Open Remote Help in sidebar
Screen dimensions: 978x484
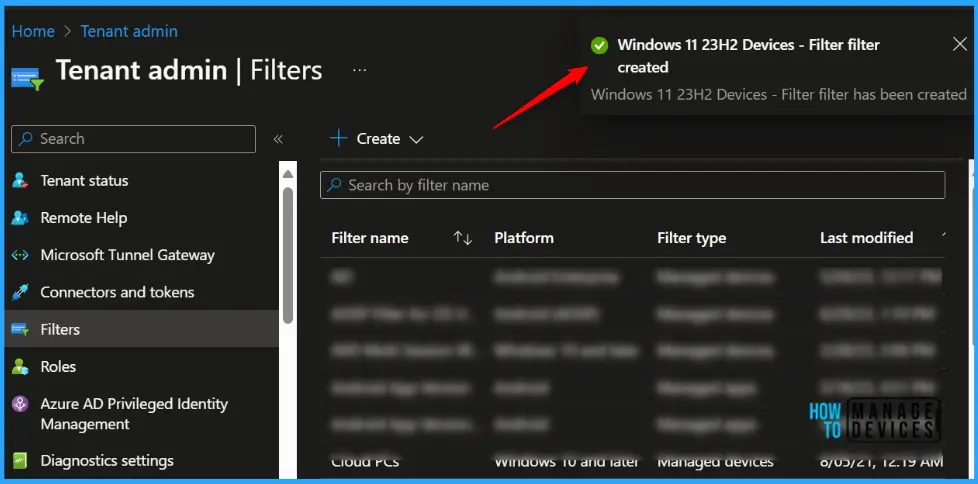pyautogui.click(x=84, y=218)
